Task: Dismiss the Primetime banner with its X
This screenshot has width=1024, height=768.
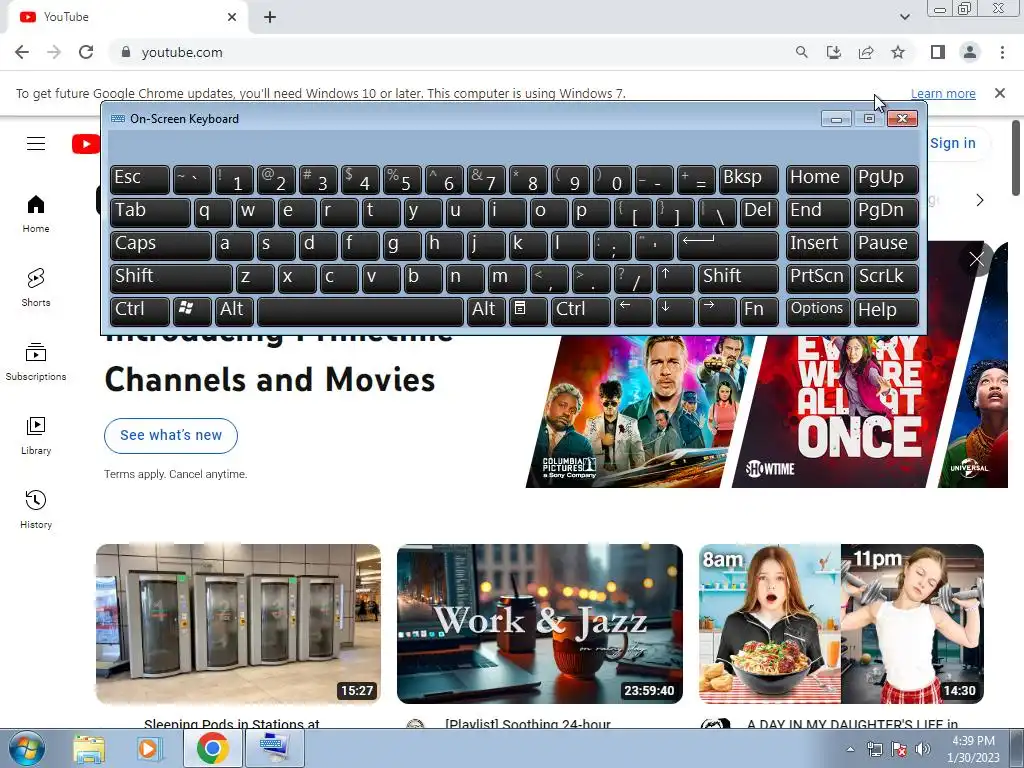Action: click(x=977, y=259)
